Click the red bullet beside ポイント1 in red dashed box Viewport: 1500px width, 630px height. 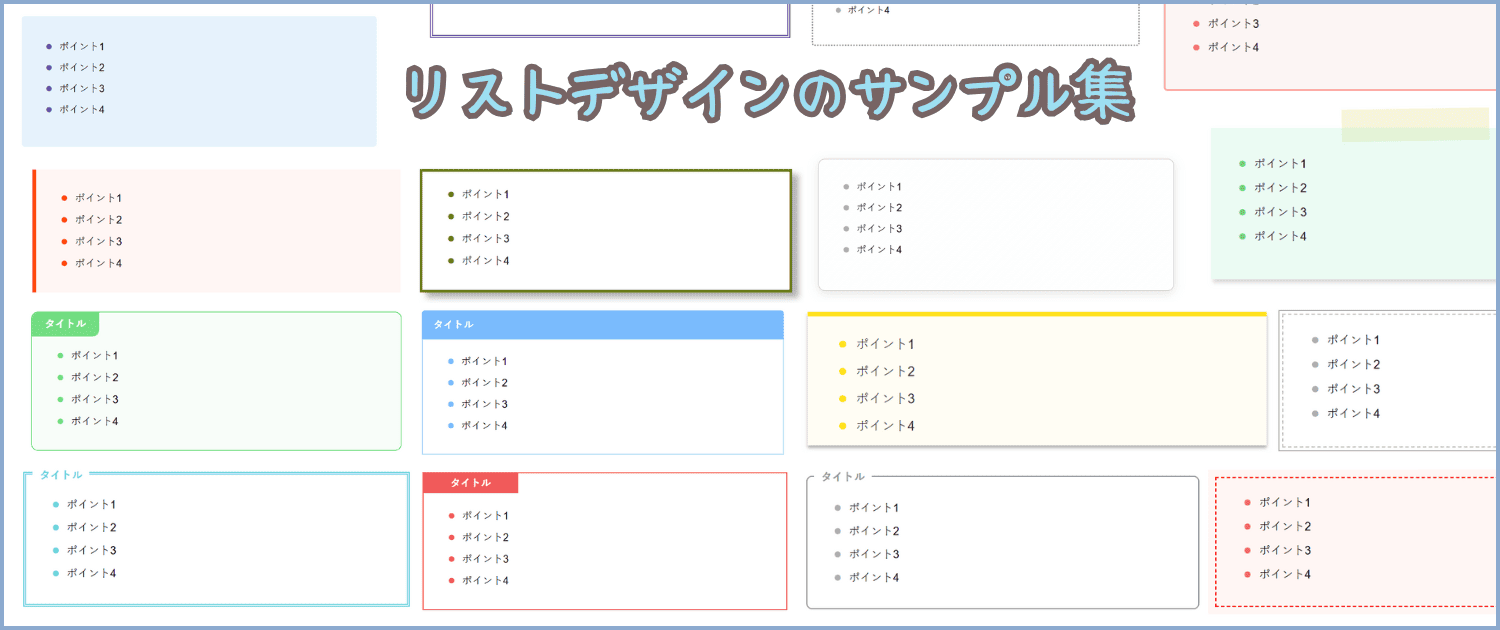(1247, 502)
